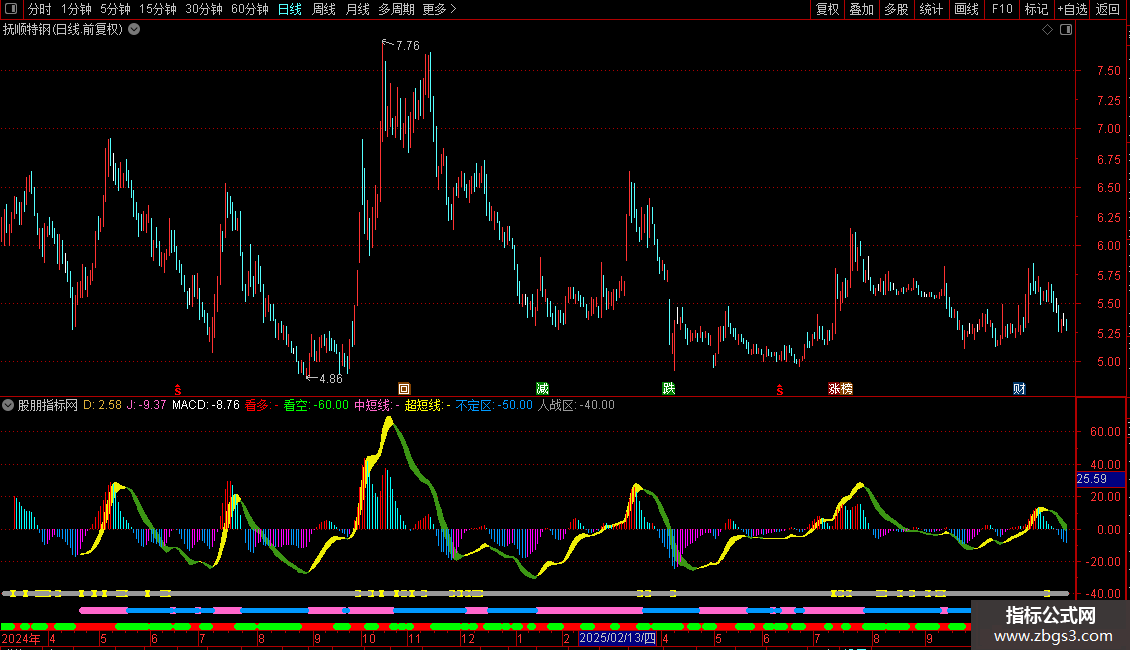The width and height of the screenshot is (1130, 650).
Task: Click the 7.76 high price label
Action: pyautogui.click(x=407, y=45)
